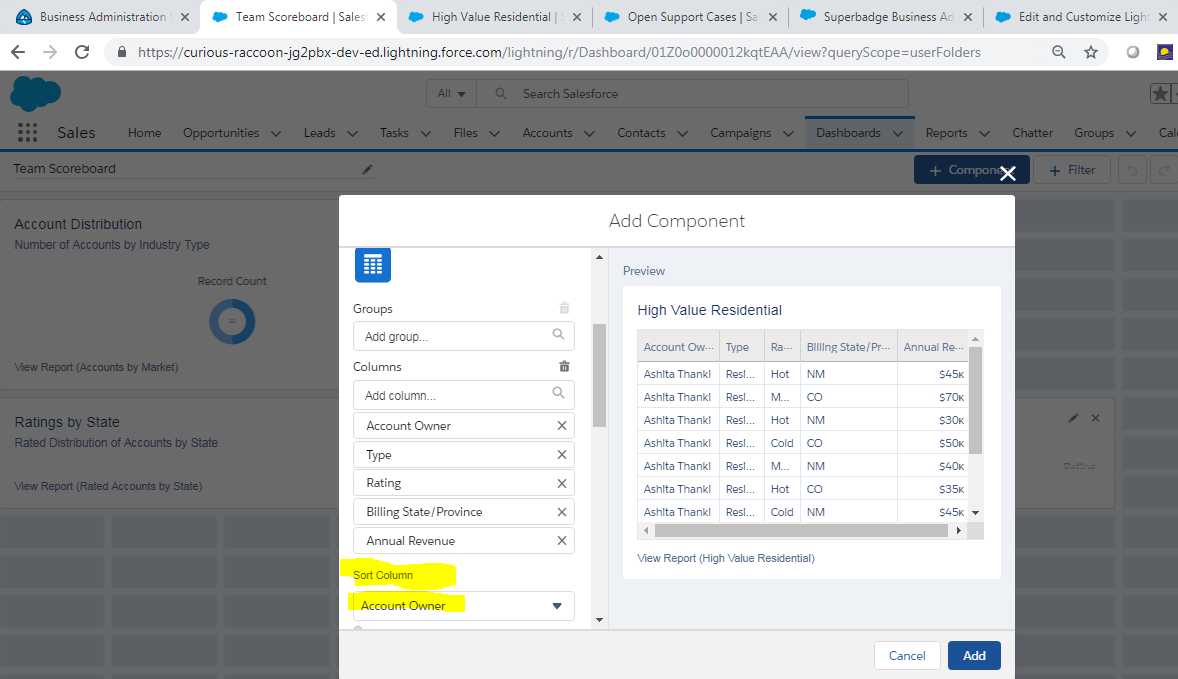The image size is (1178, 679).
Task: Click the preview table horizontal scrollbar
Action: (x=800, y=530)
